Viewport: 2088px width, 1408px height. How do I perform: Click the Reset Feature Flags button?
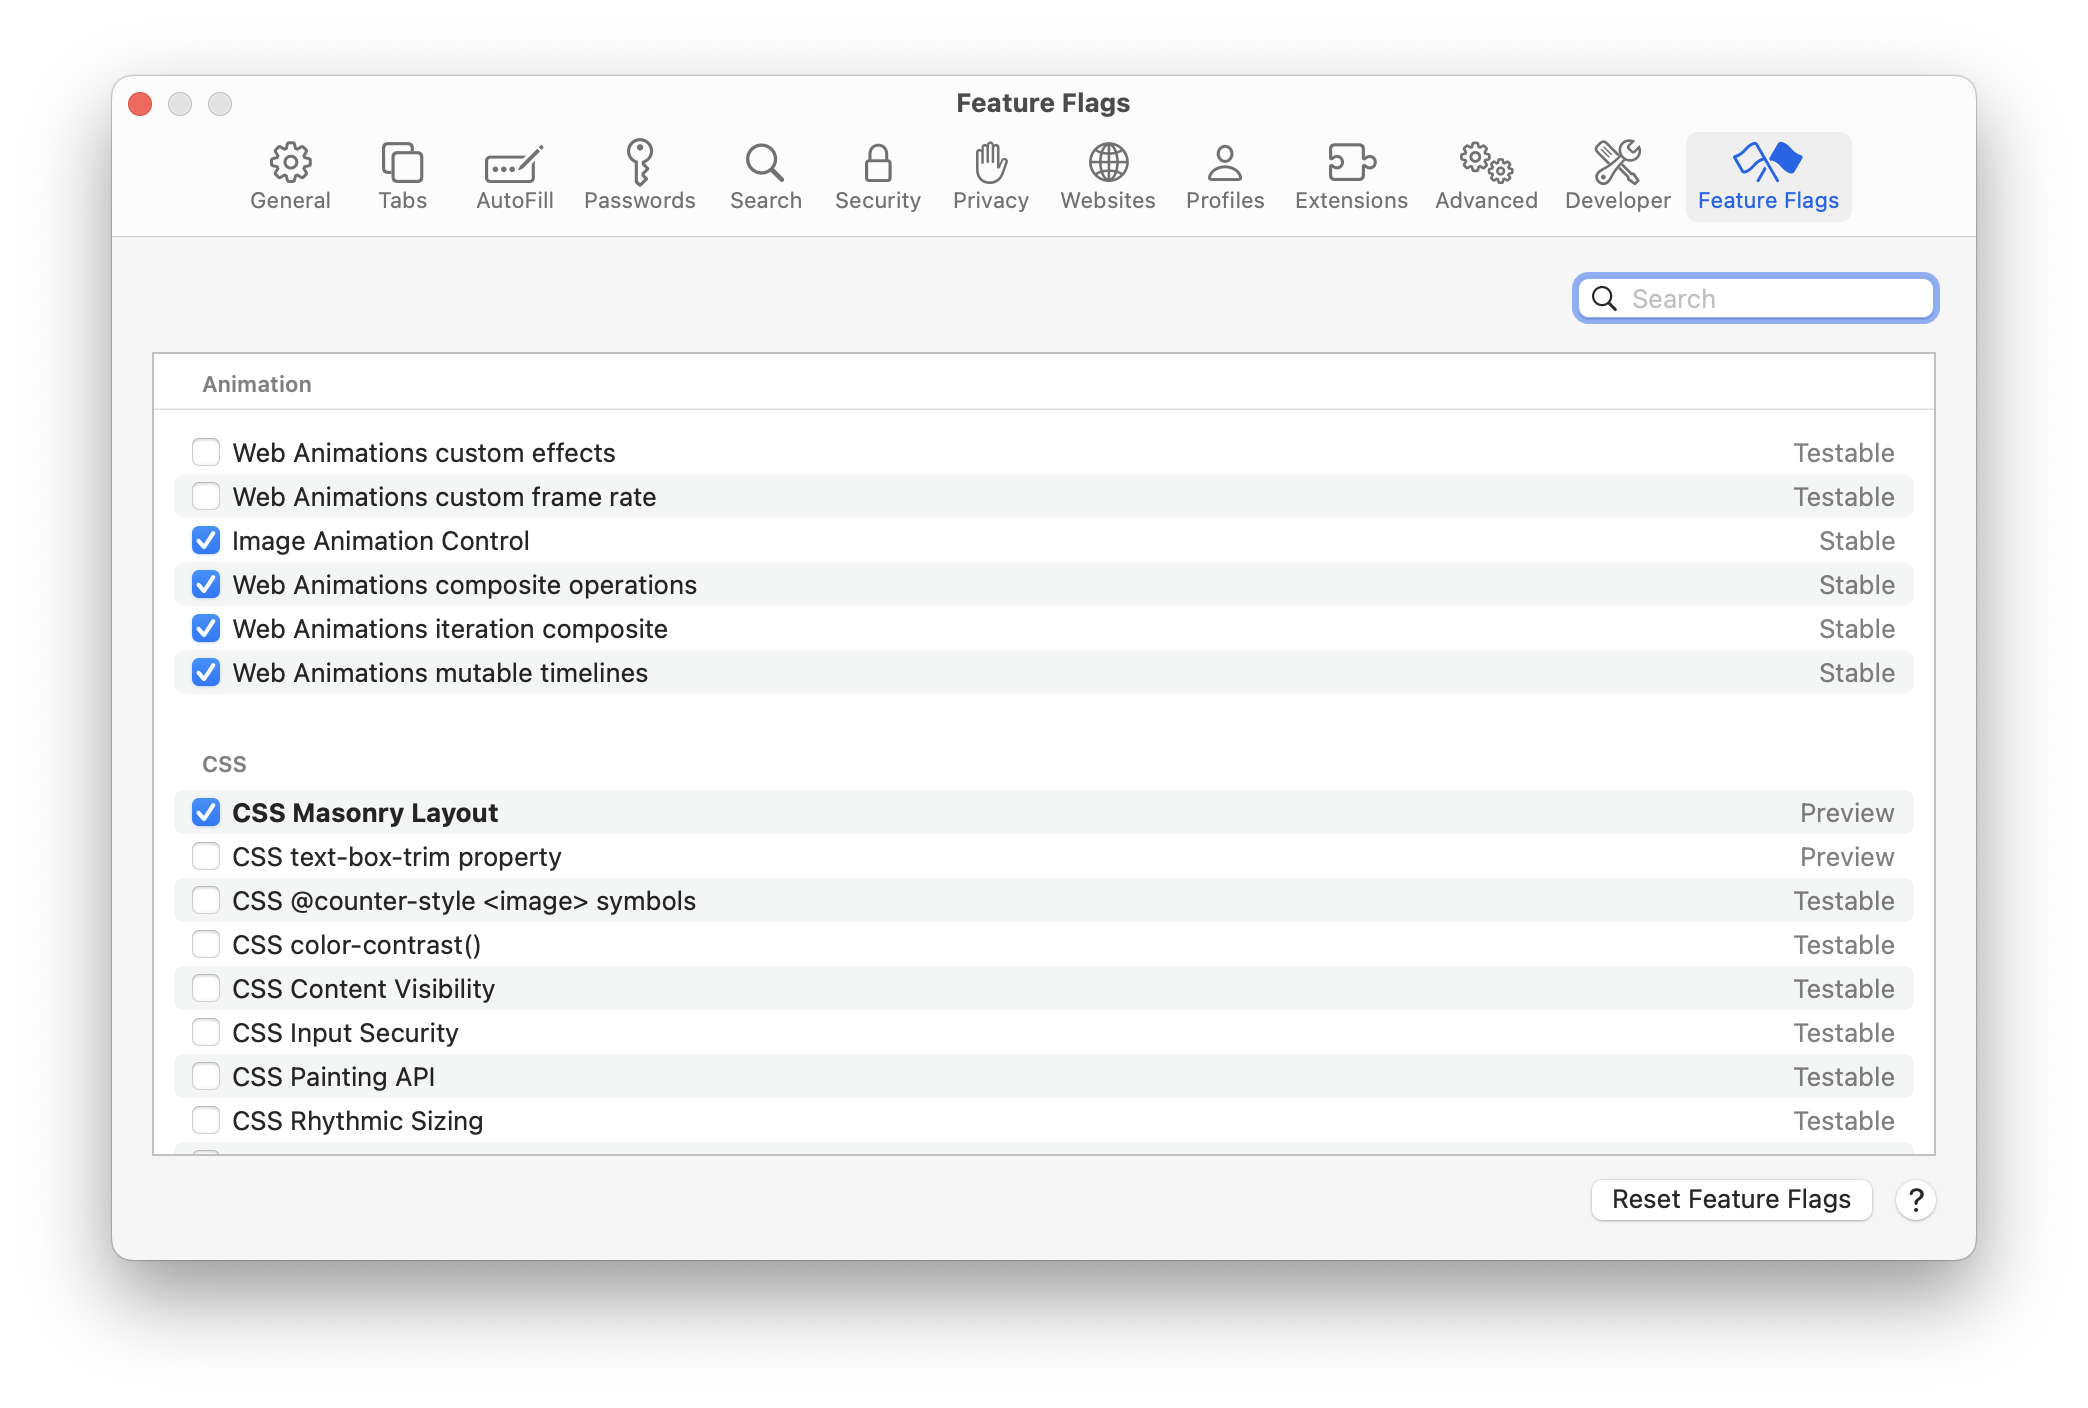(x=1731, y=1199)
